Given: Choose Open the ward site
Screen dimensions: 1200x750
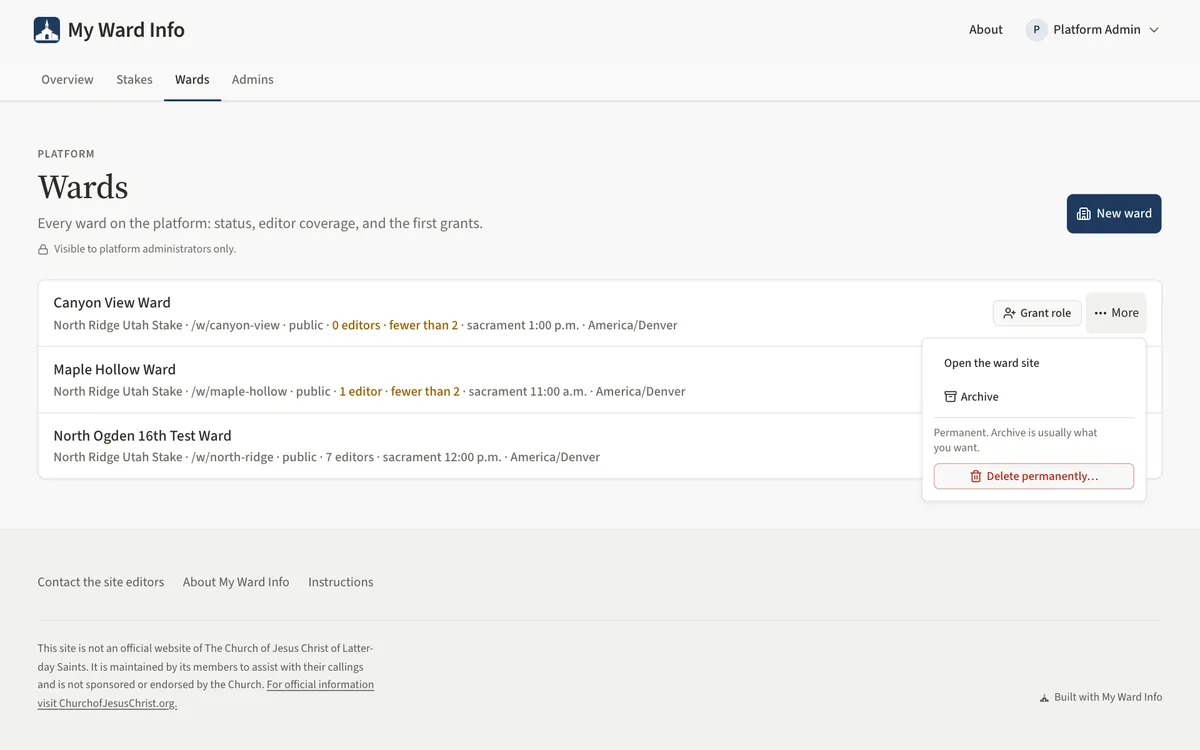Looking at the screenshot, I should pos(1034,363).
